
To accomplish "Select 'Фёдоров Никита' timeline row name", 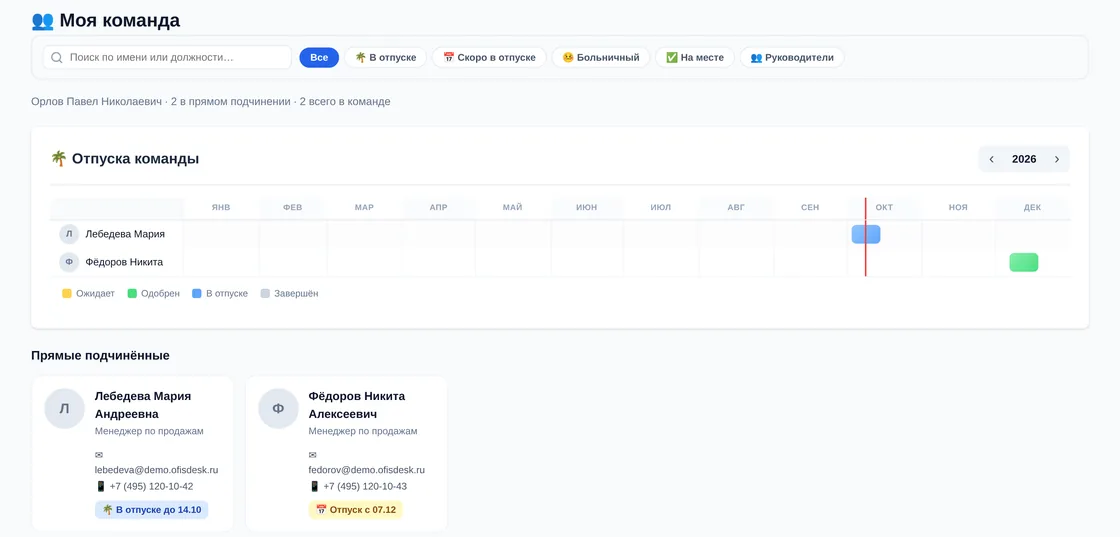I will tap(124, 262).
